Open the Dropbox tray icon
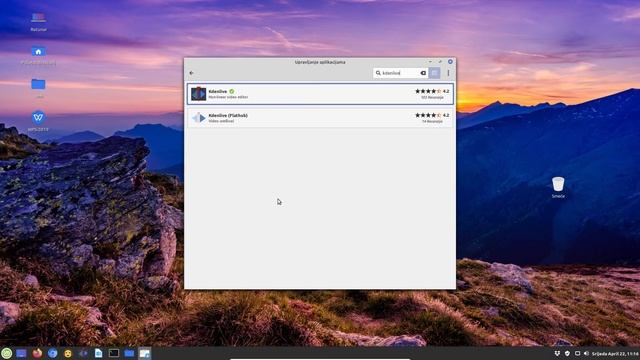This screenshot has width=640, height=360. pyautogui.click(x=557, y=353)
